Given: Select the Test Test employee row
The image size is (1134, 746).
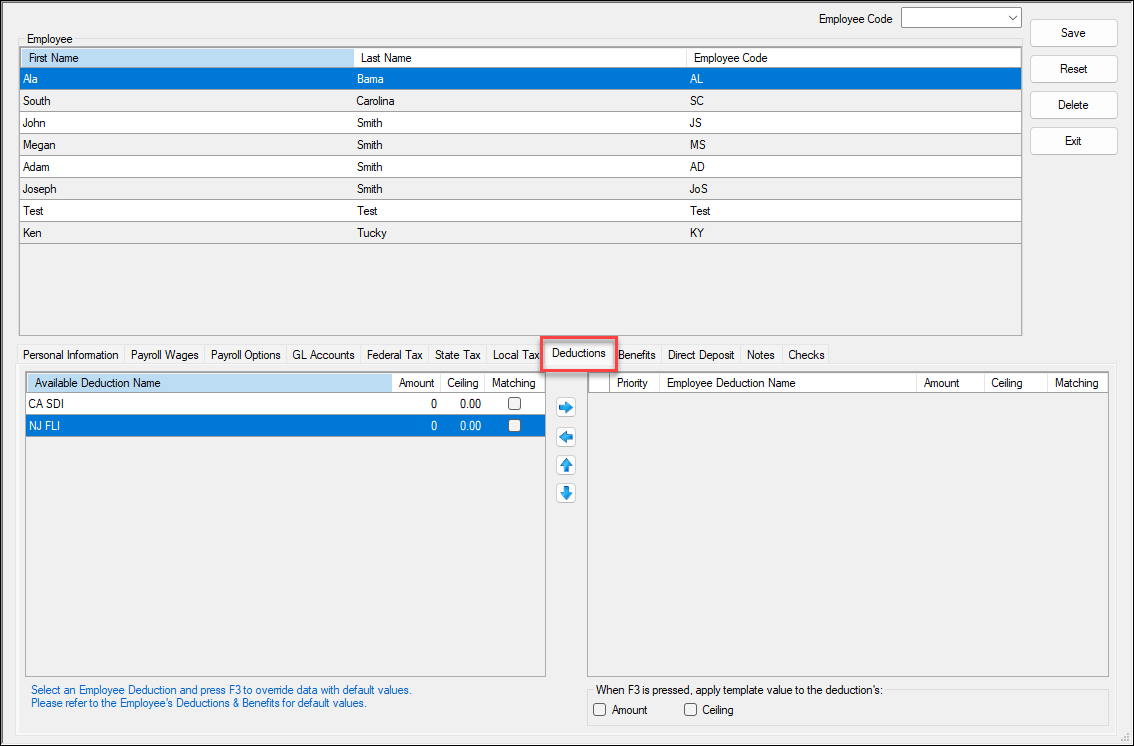Looking at the screenshot, I should [x=520, y=211].
